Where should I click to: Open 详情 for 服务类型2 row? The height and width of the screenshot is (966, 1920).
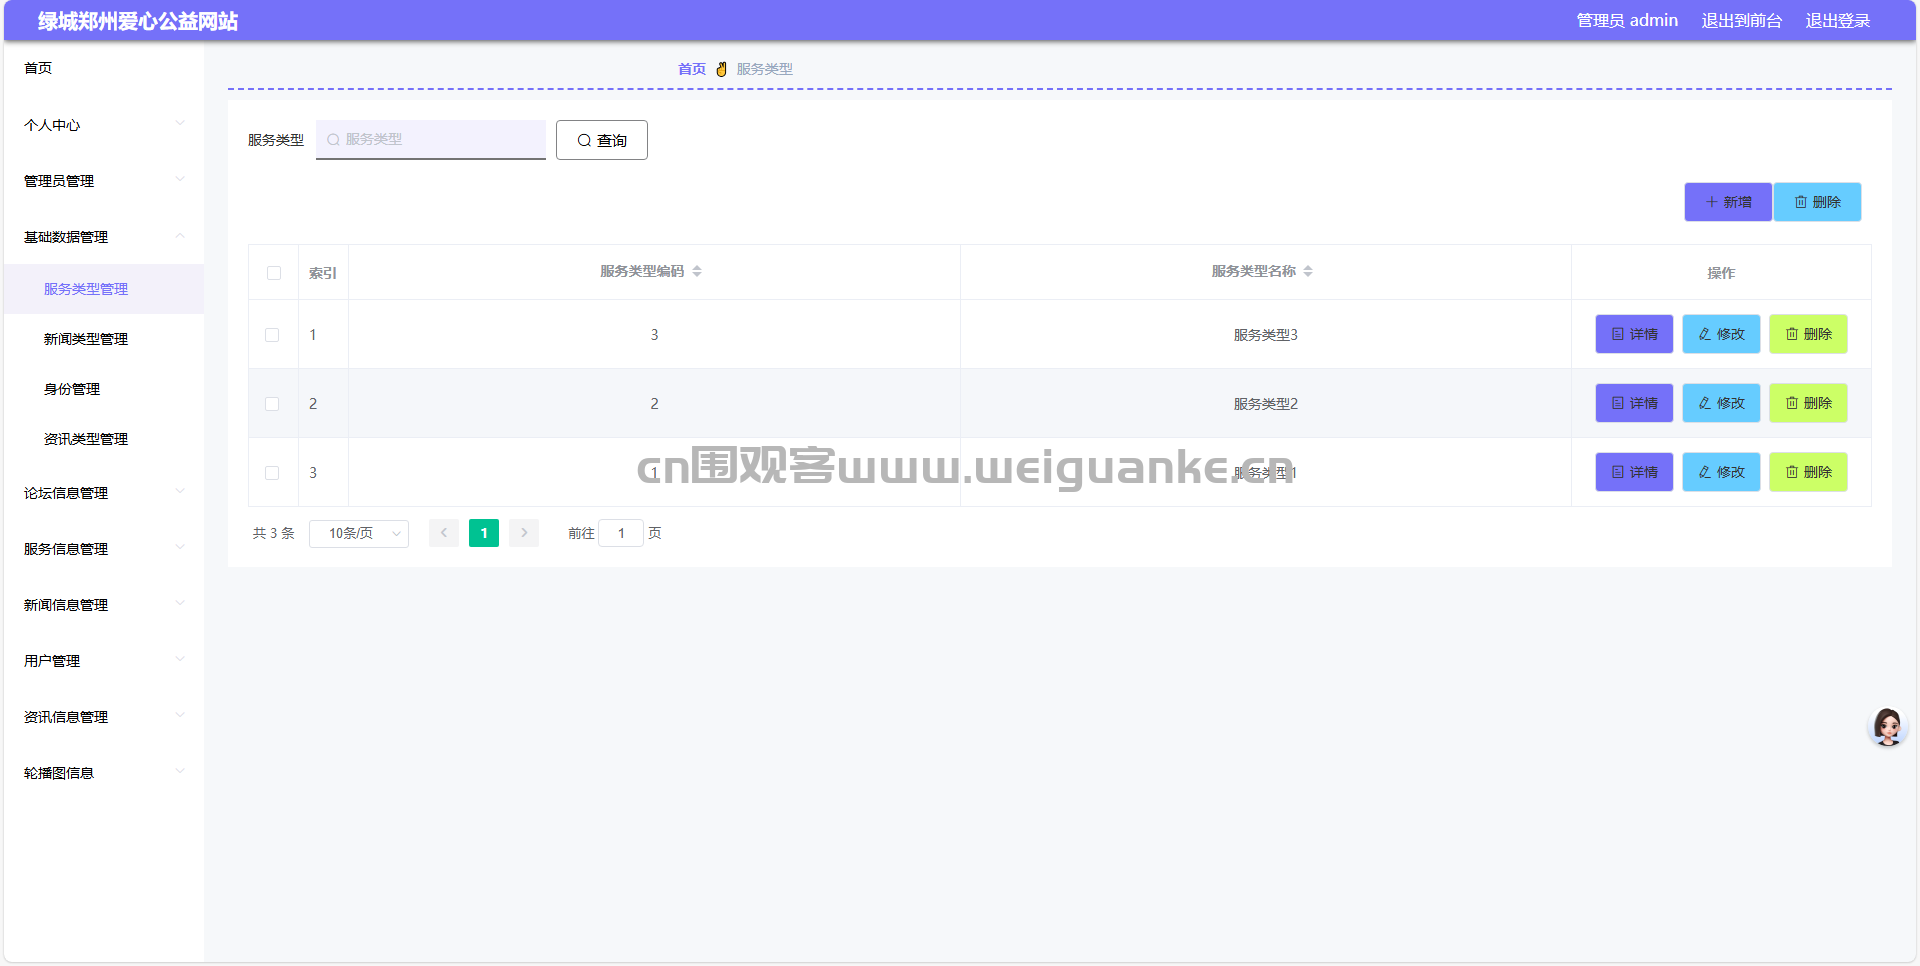1634,403
